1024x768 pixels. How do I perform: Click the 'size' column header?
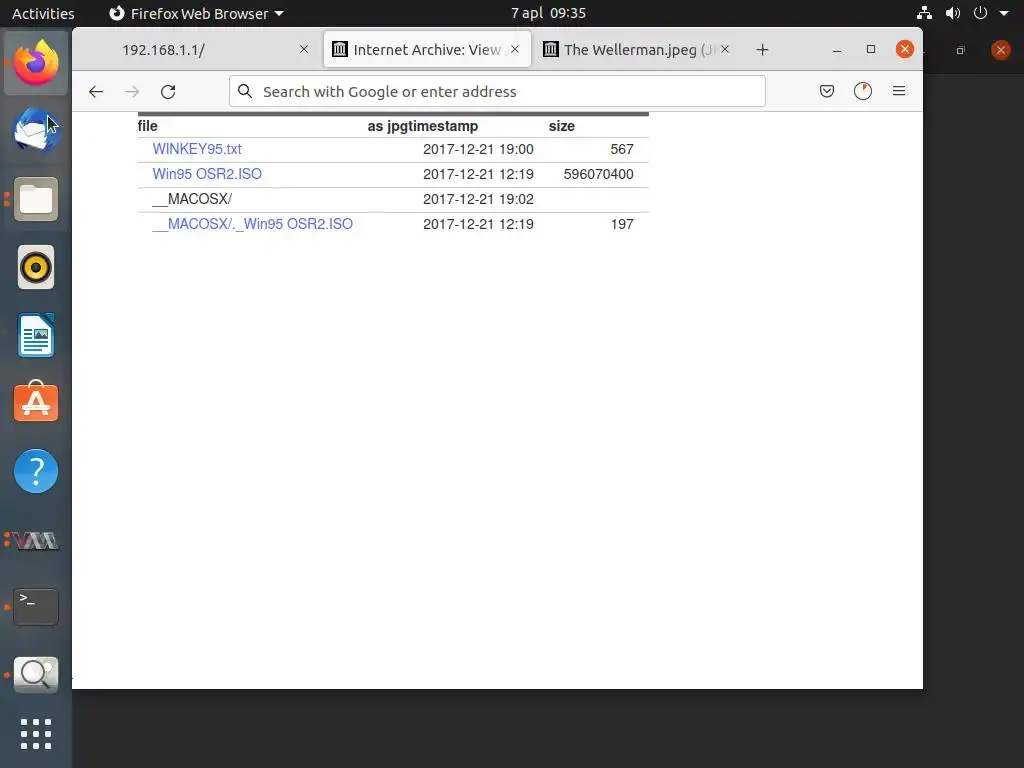[562, 126]
